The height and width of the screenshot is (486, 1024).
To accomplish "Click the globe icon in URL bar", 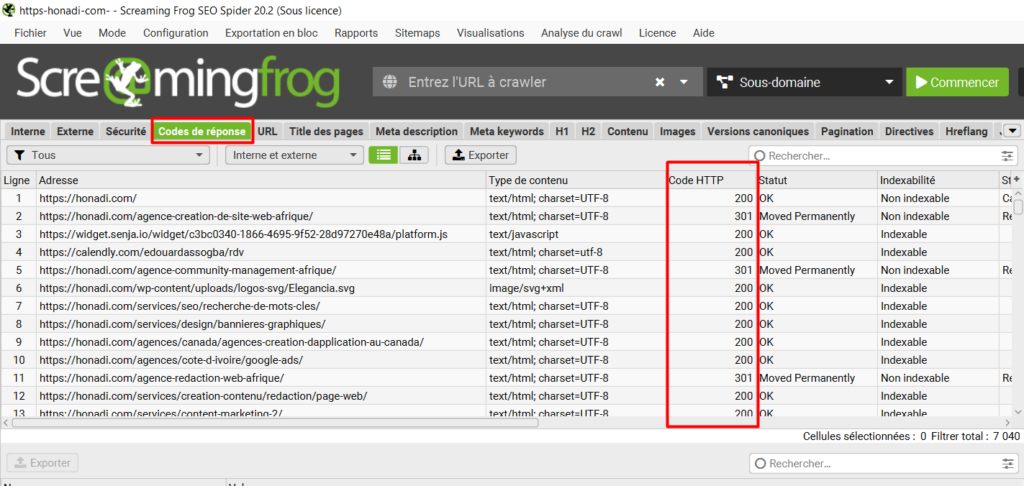I will coord(390,82).
